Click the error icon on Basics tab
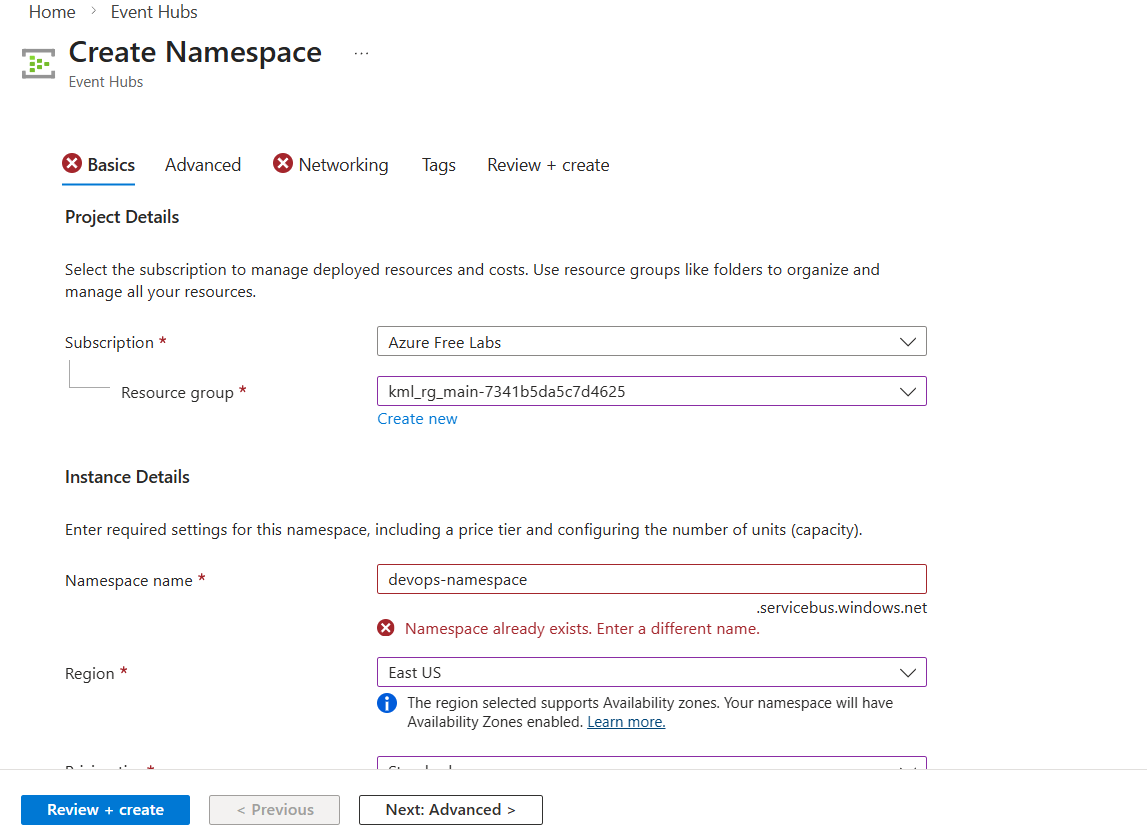 [x=72, y=164]
